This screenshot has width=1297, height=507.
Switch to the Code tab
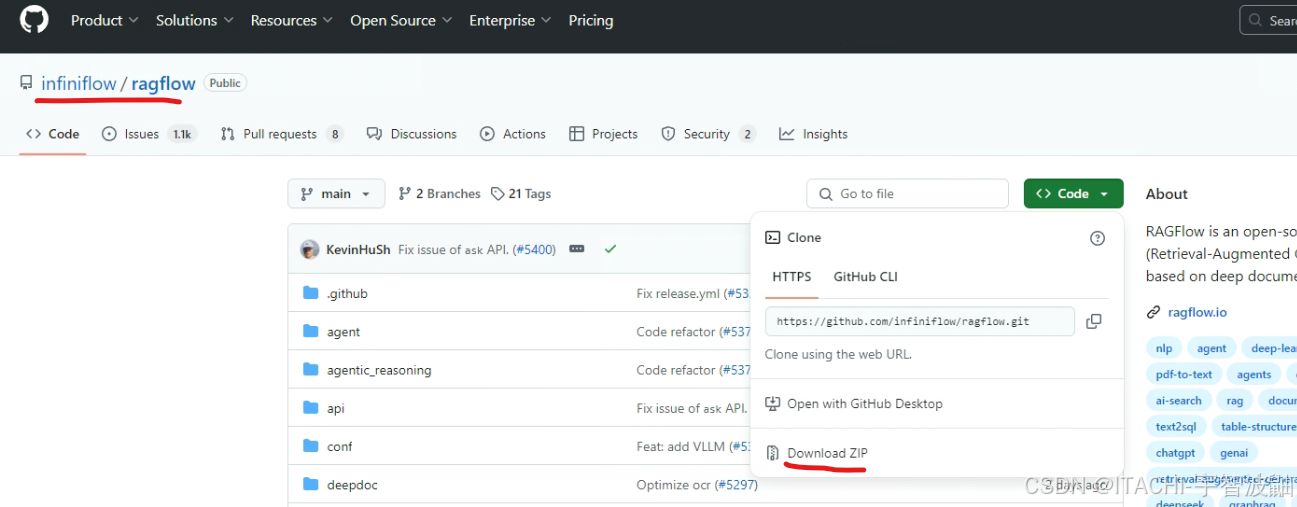(x=53, y=134)
